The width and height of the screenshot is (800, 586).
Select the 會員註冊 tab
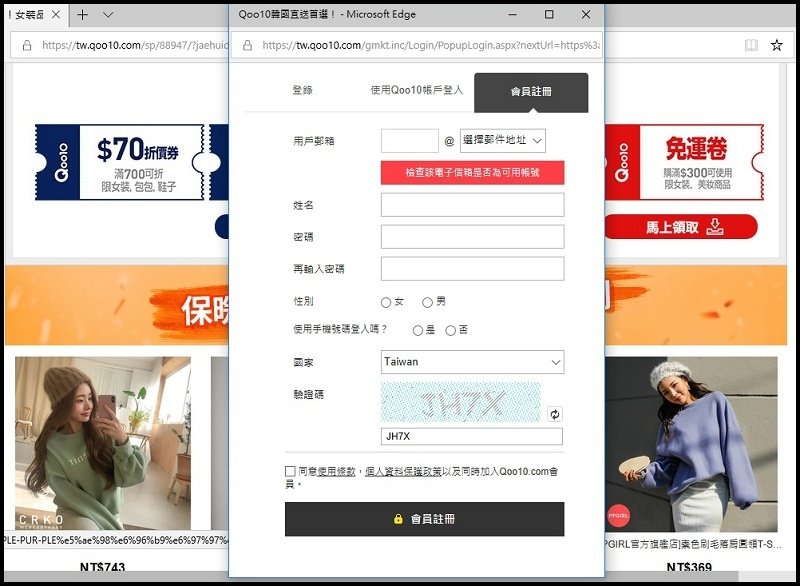(531, 92)
